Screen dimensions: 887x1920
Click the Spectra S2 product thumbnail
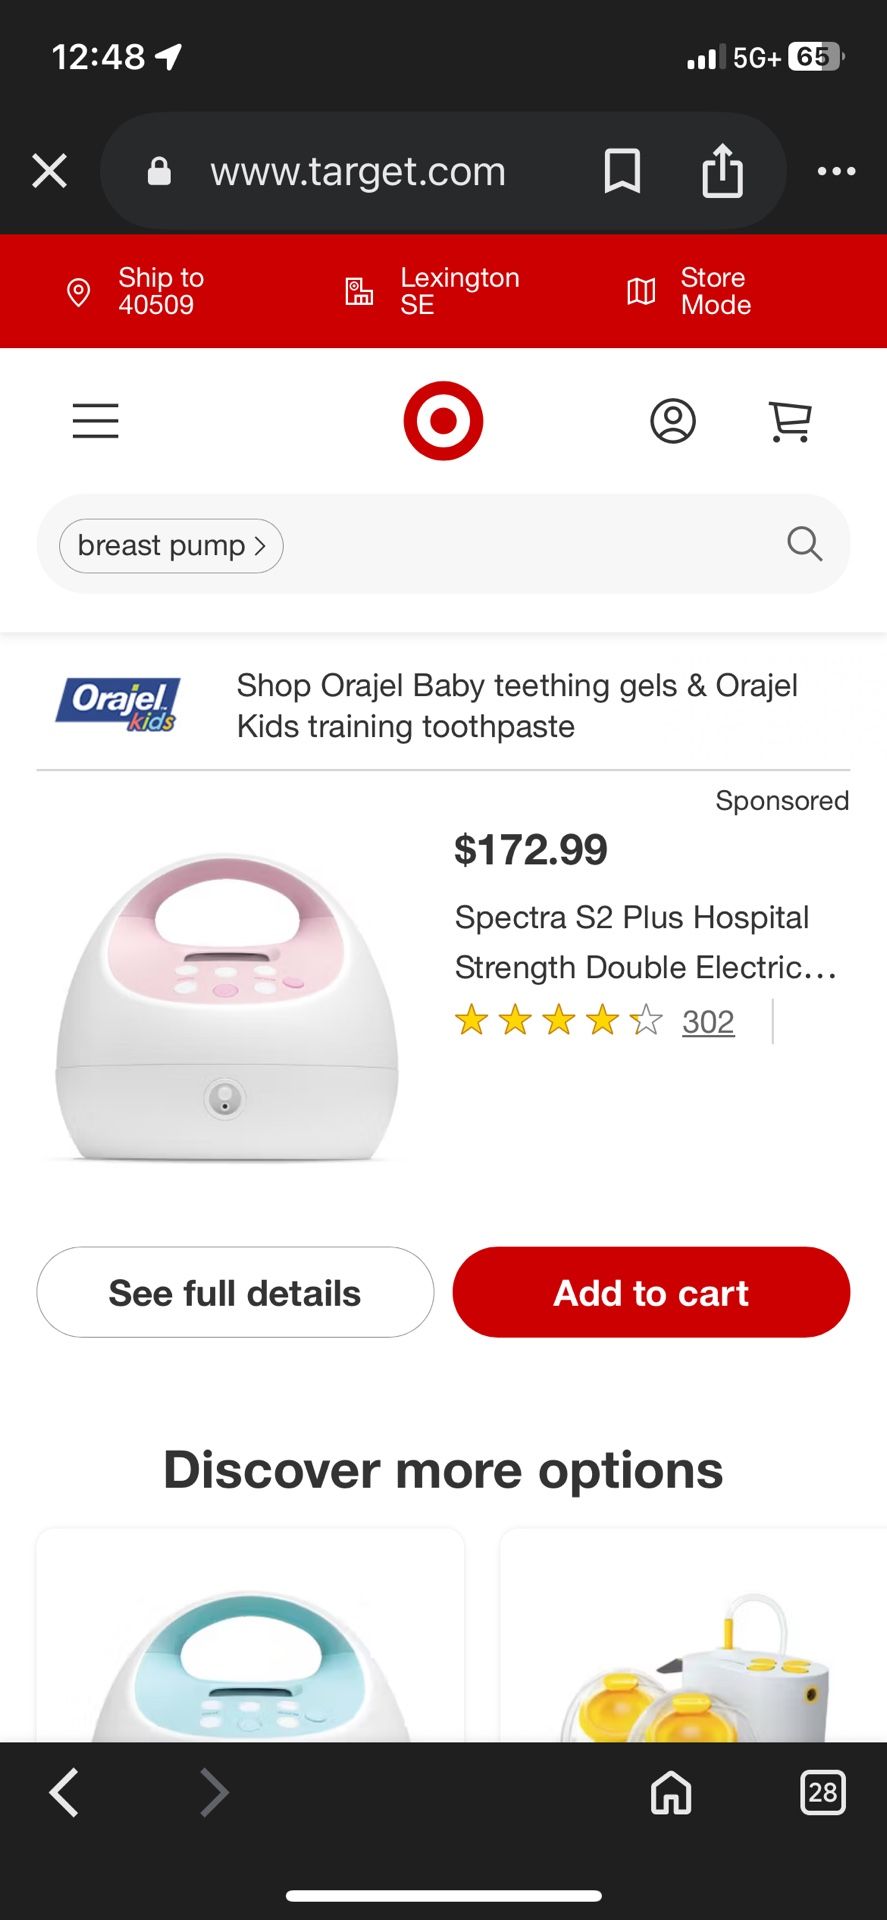pyautogui.click(x=222, y=1010)
